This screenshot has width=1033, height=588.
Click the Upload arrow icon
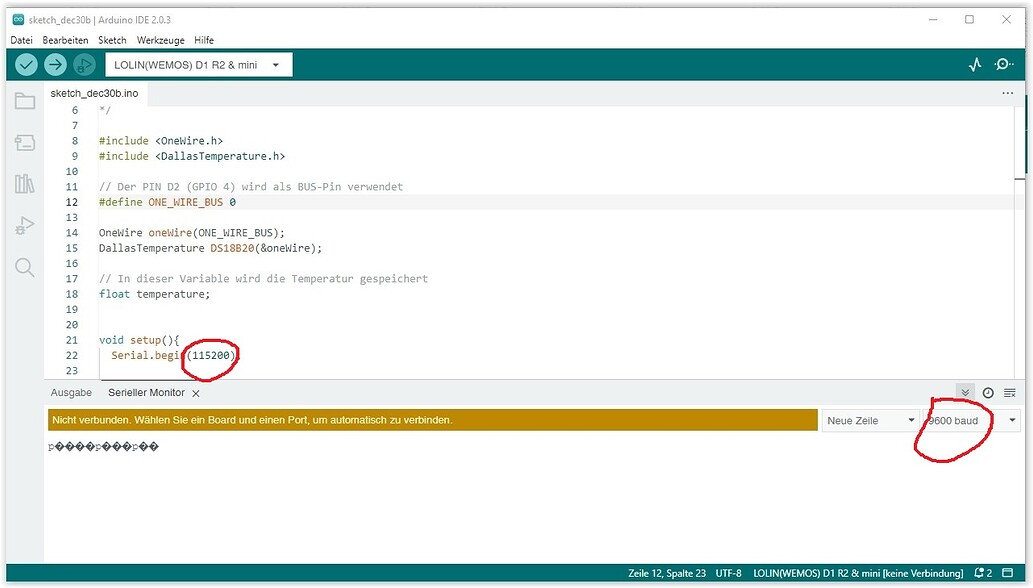(55, 64)
